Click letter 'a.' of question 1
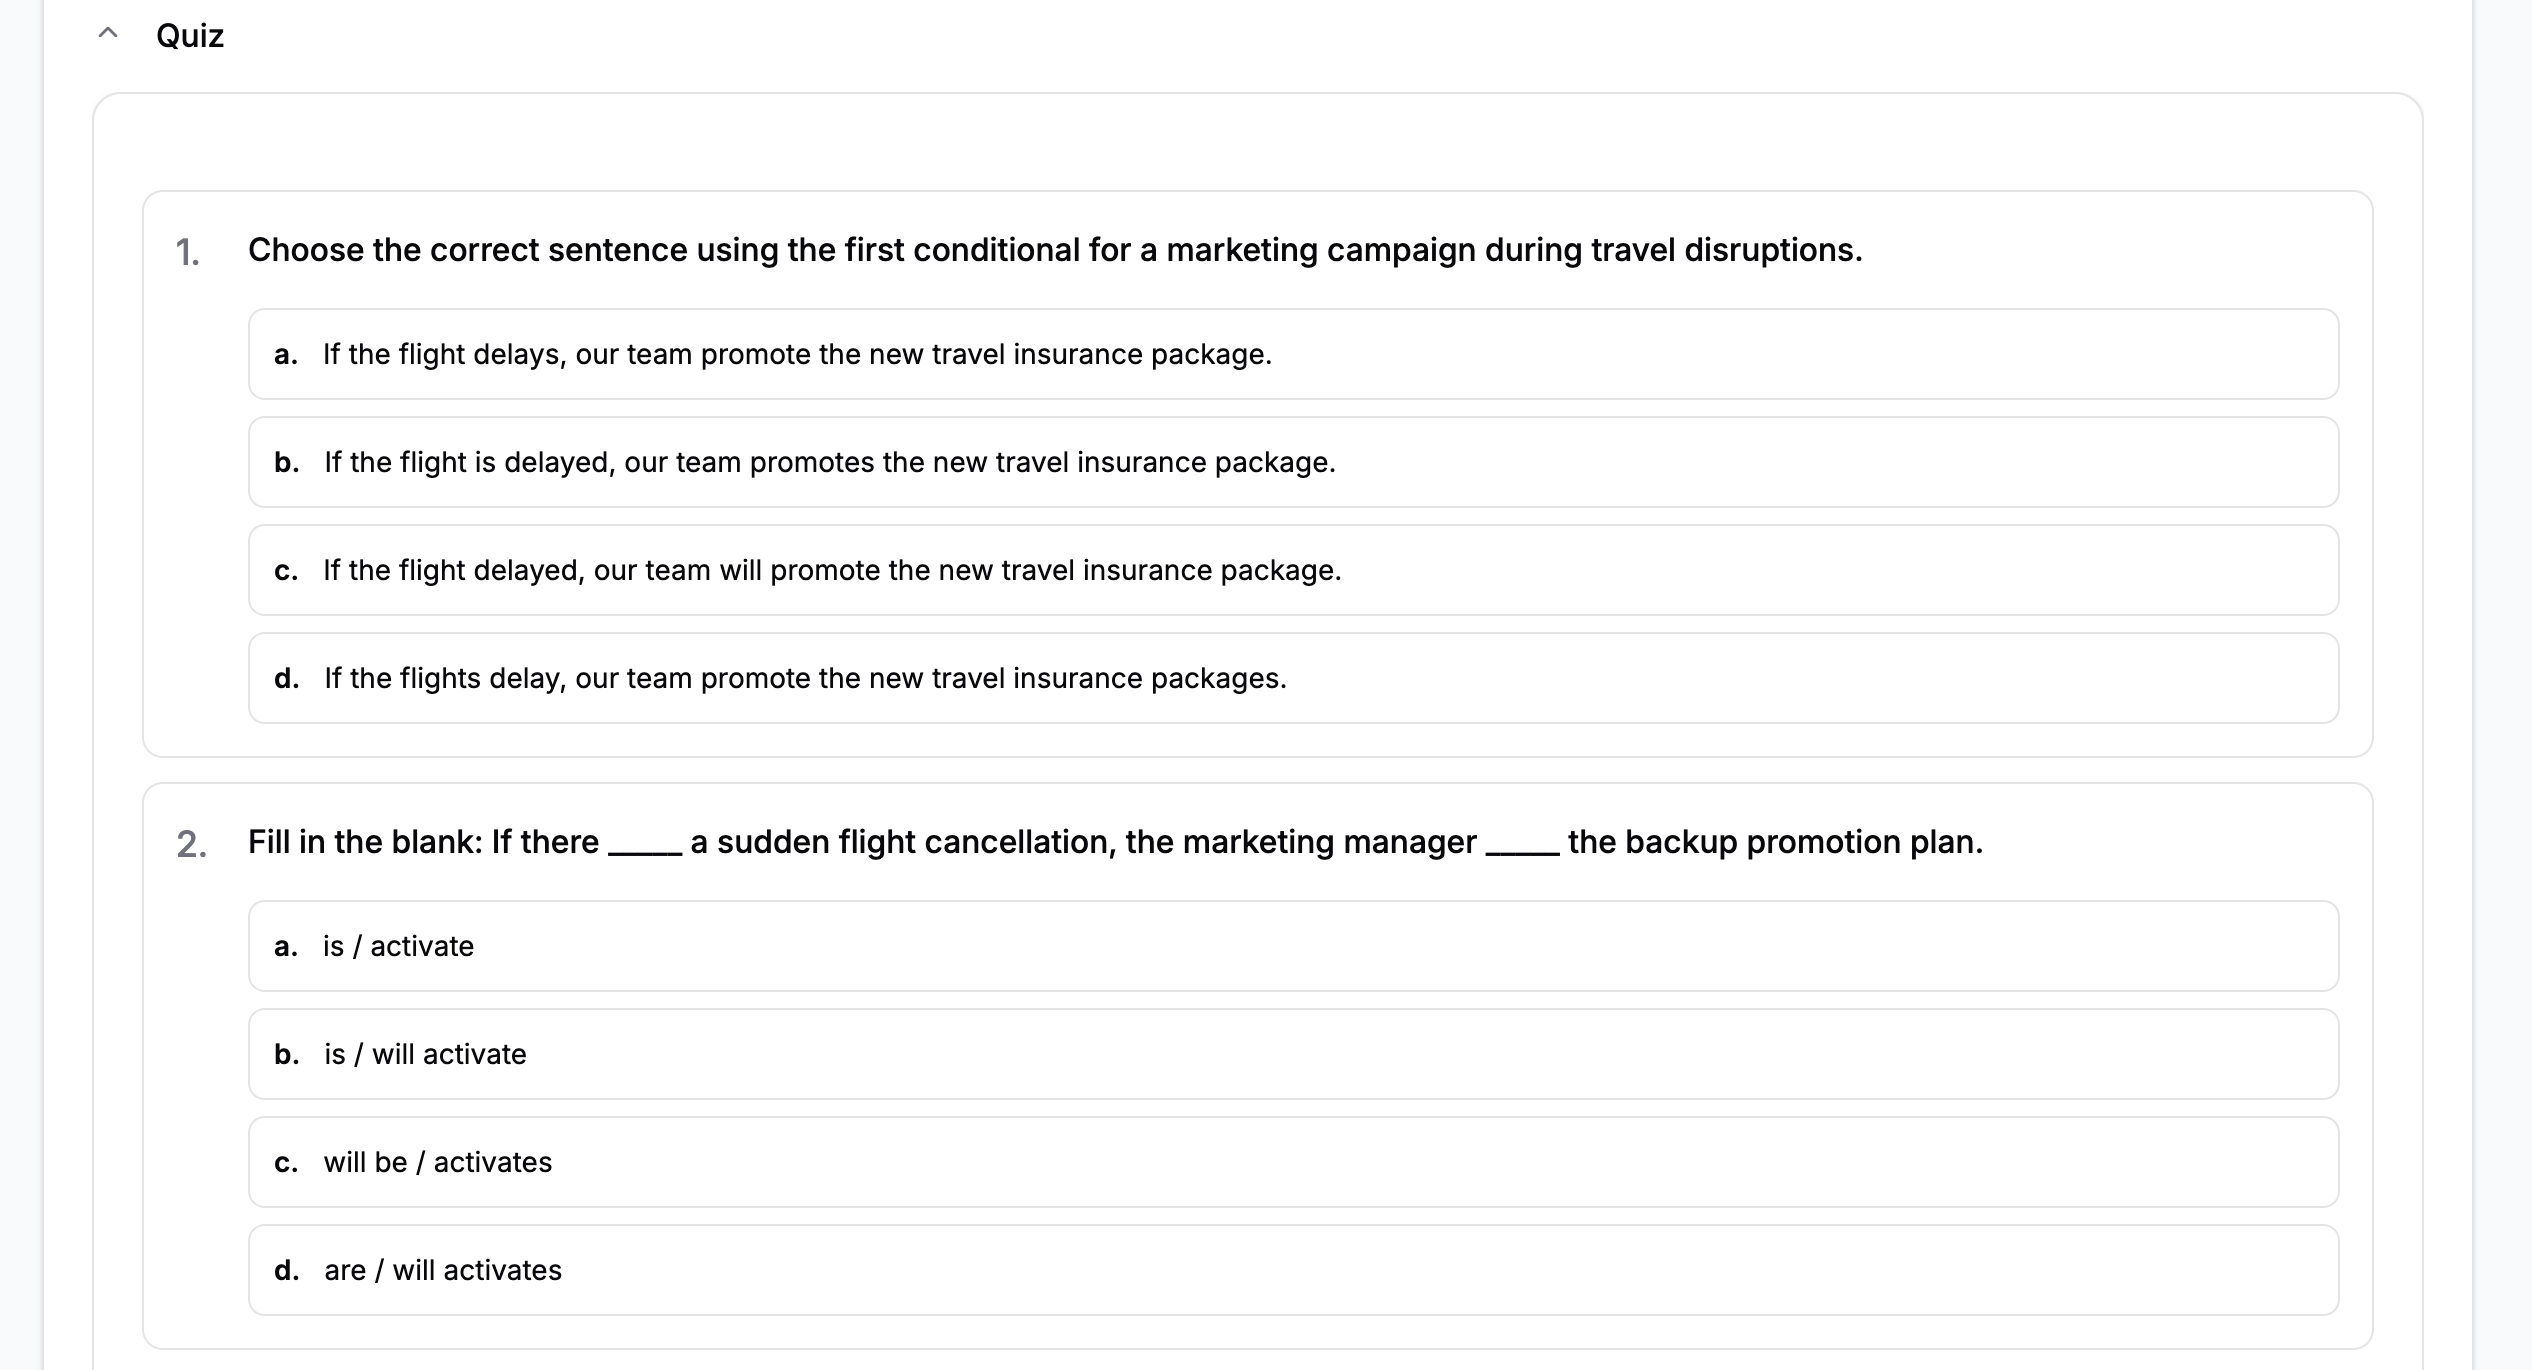The height and width of the screenshot is (1370, 2532). pos(286,354)
